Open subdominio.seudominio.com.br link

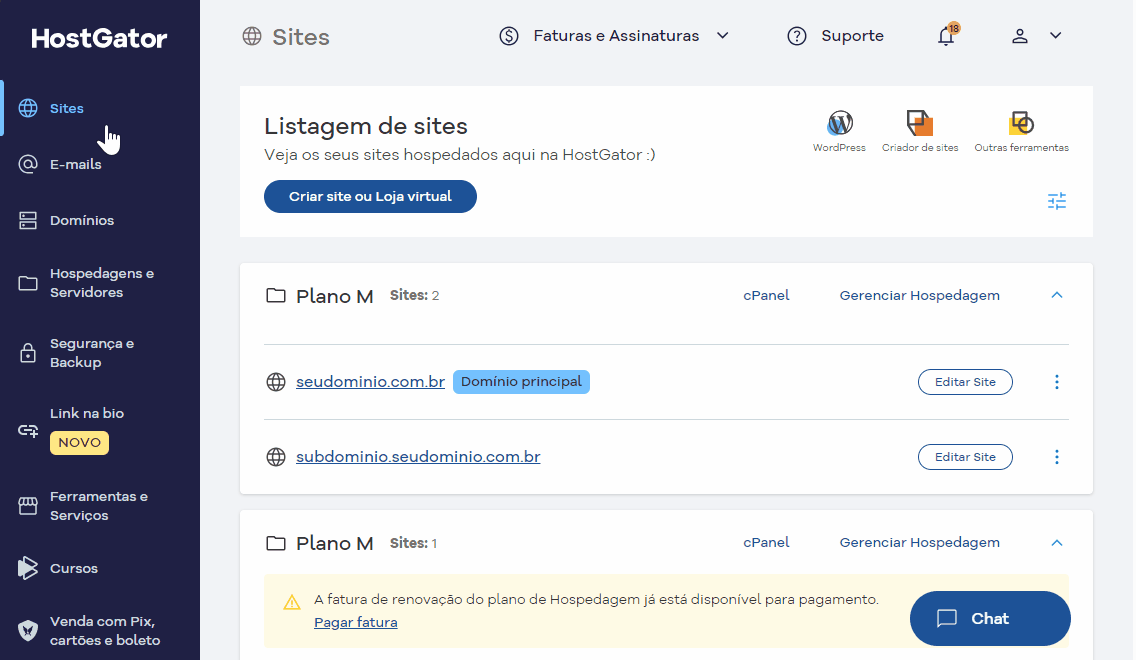point(418,457)
